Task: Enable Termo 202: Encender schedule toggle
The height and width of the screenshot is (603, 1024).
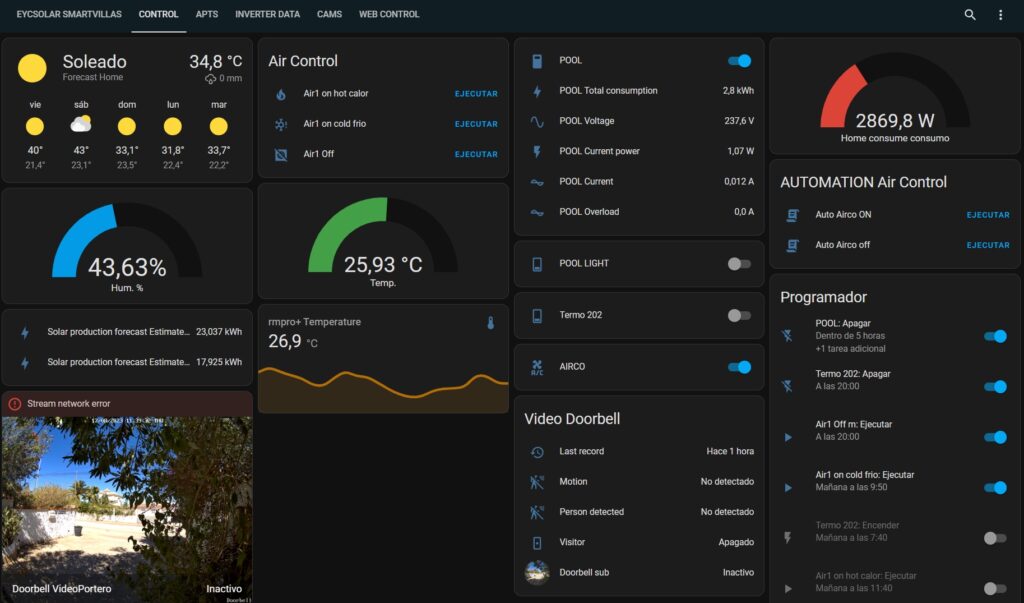Action: pos(994,538)
